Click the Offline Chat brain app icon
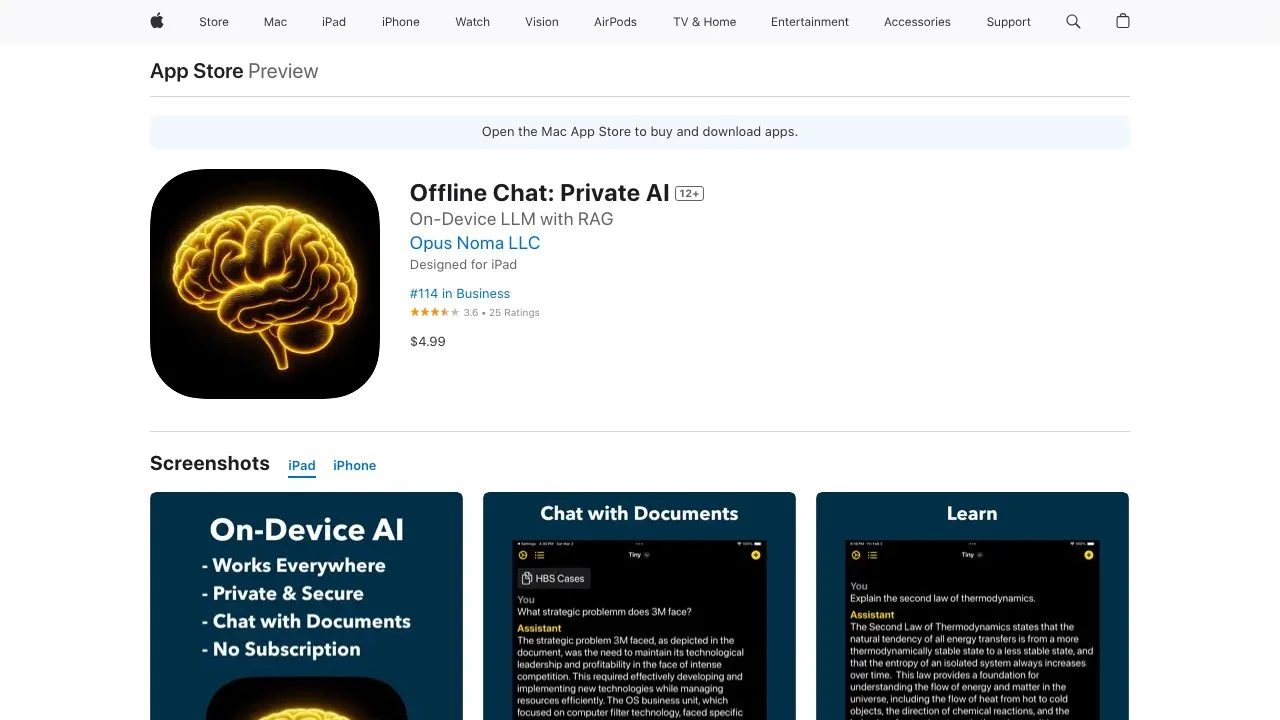Image resolution: width=1280 pixels, height=720 pixels. tap(265, 284)
